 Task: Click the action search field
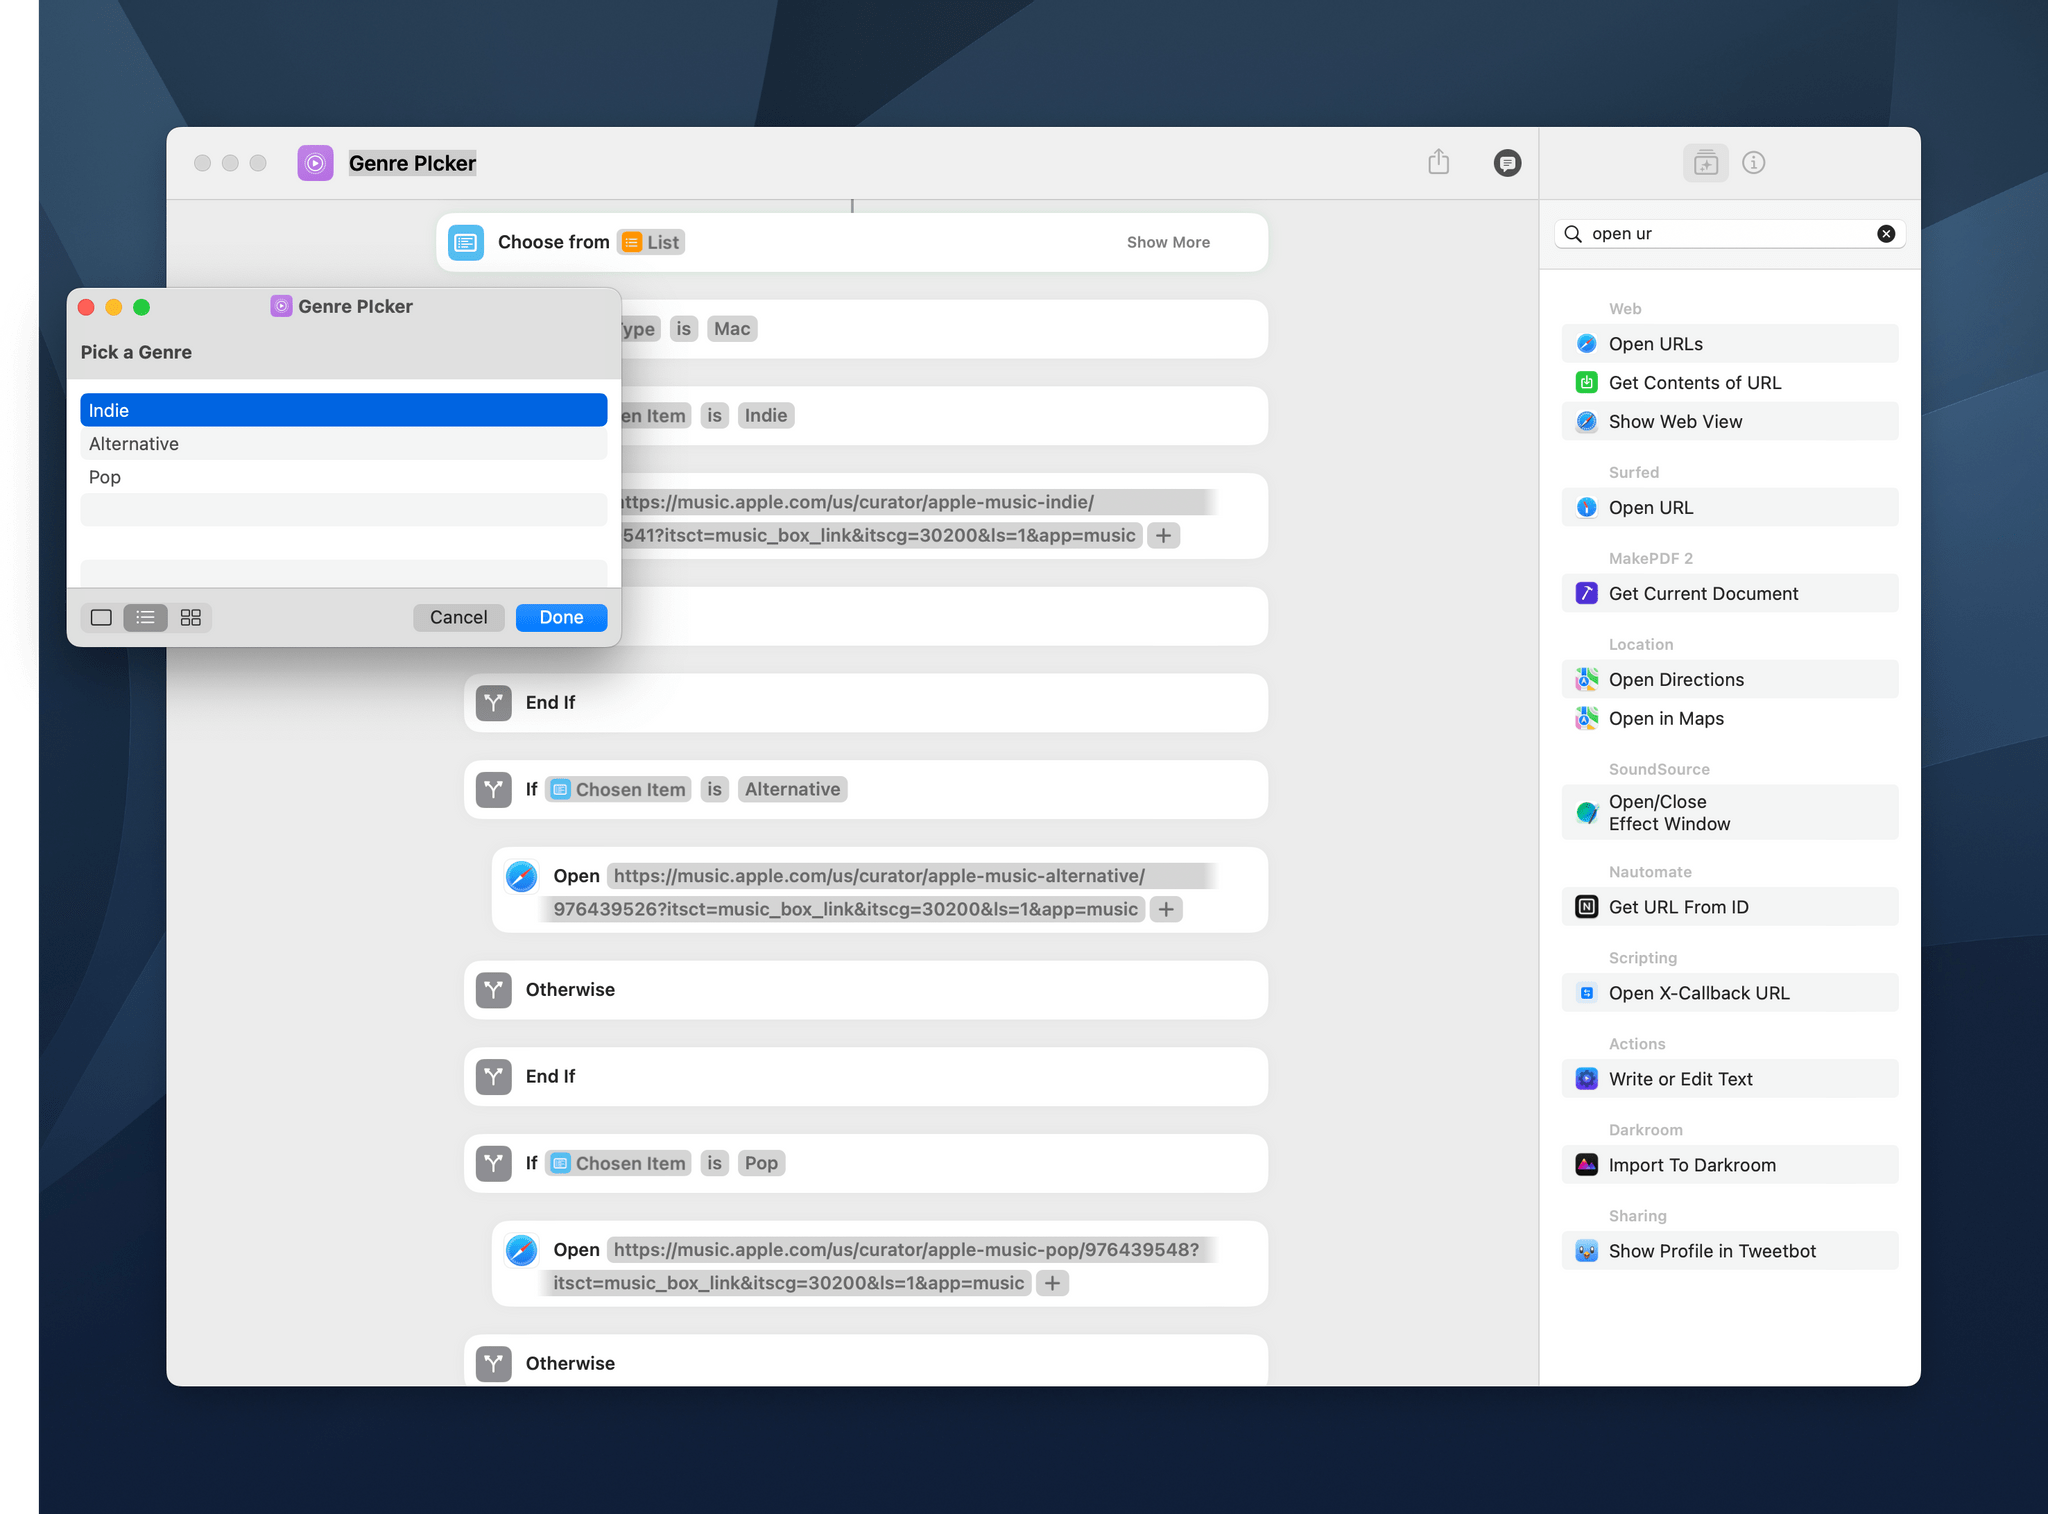tap(1730, 234)
